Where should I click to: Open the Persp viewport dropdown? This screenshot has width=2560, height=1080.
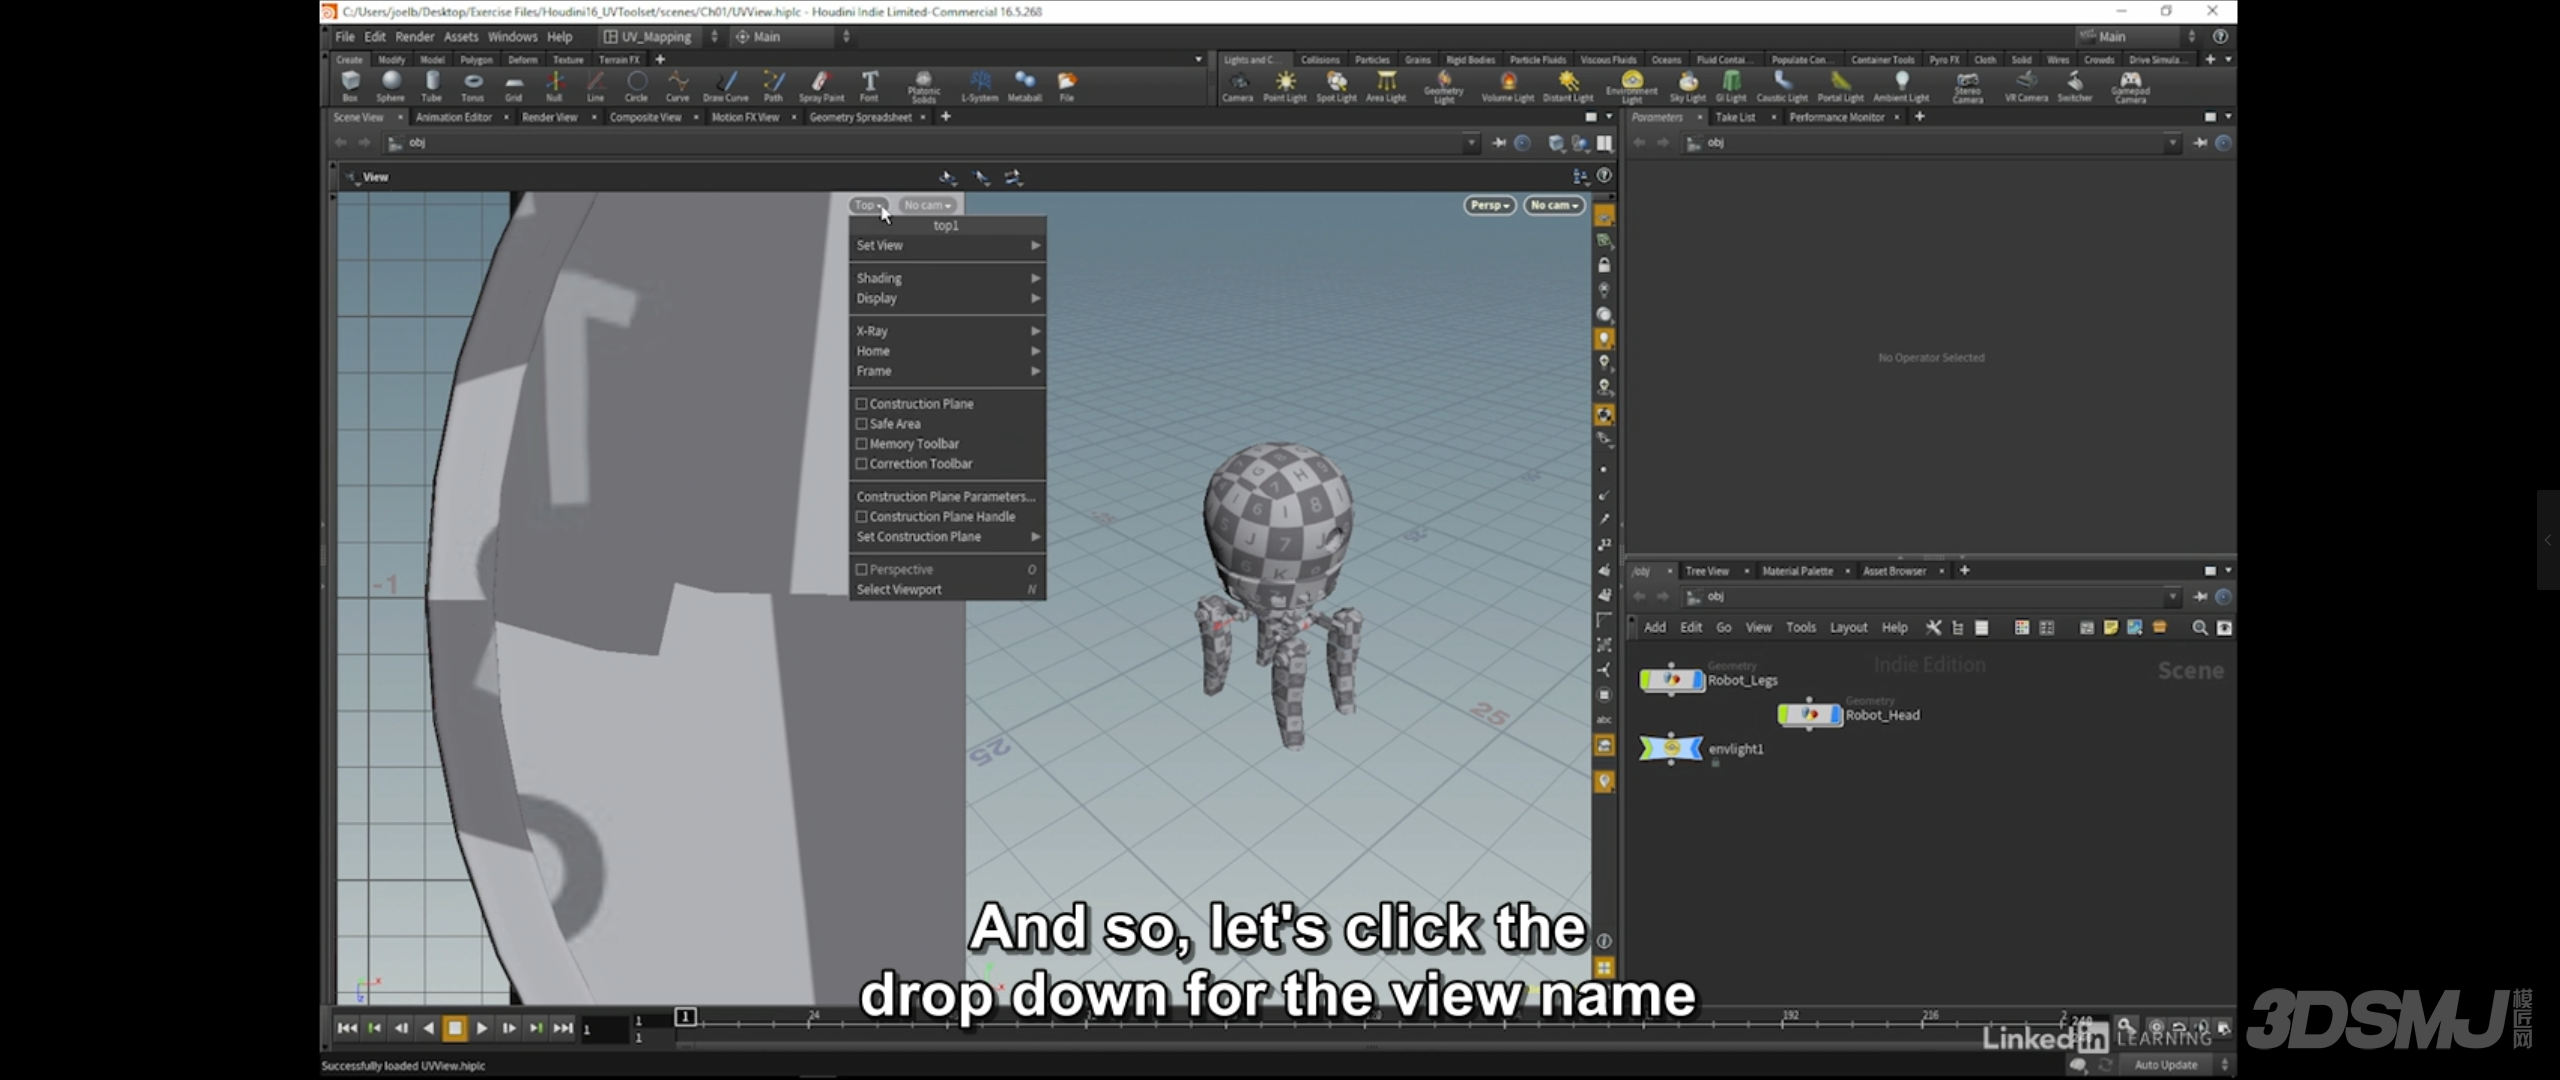coord(1489,205)
